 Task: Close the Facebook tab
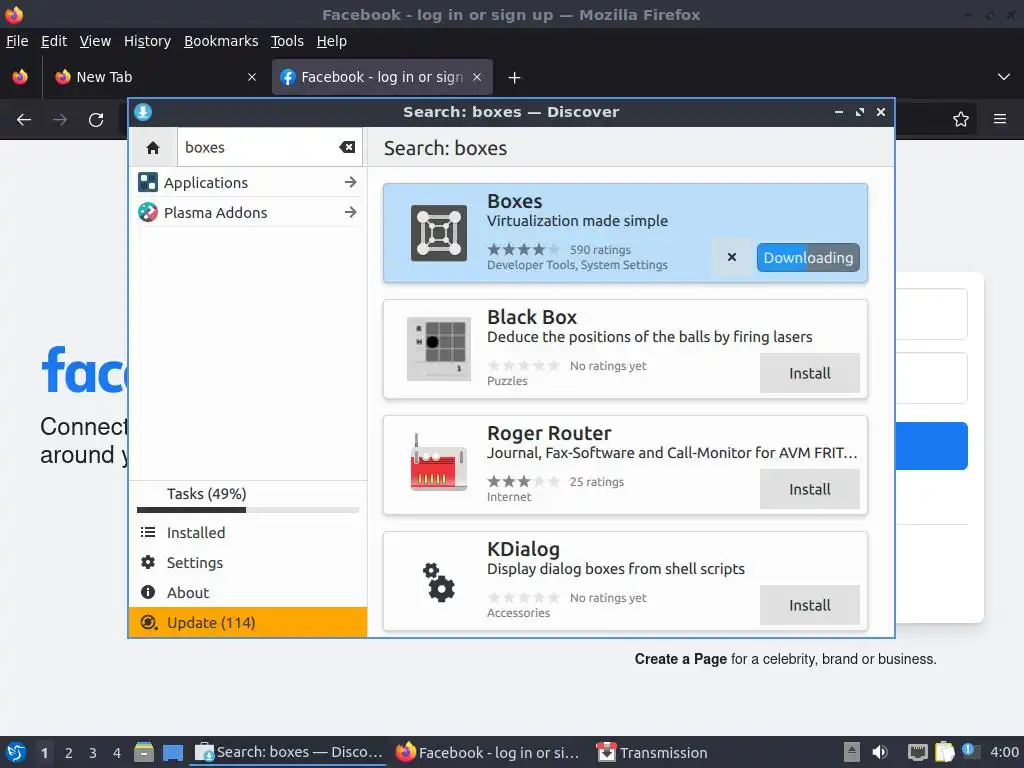[x=477, y=77]
